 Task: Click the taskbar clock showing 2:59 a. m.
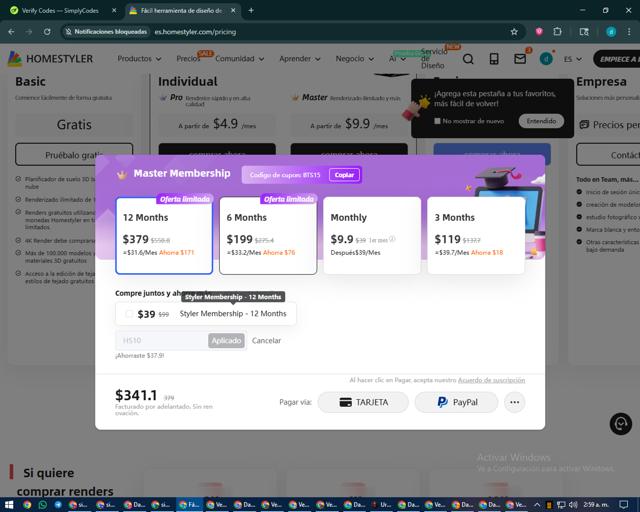[596, 505]
